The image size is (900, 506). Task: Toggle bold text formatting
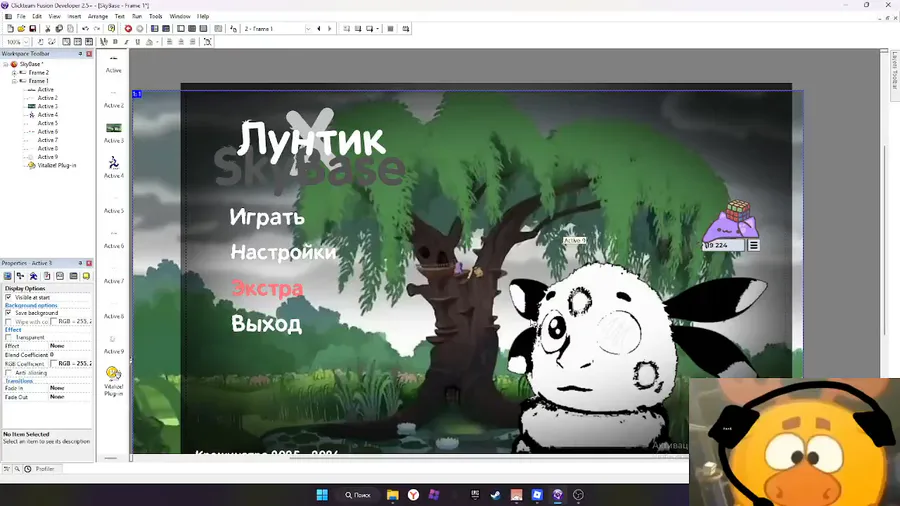115,42
